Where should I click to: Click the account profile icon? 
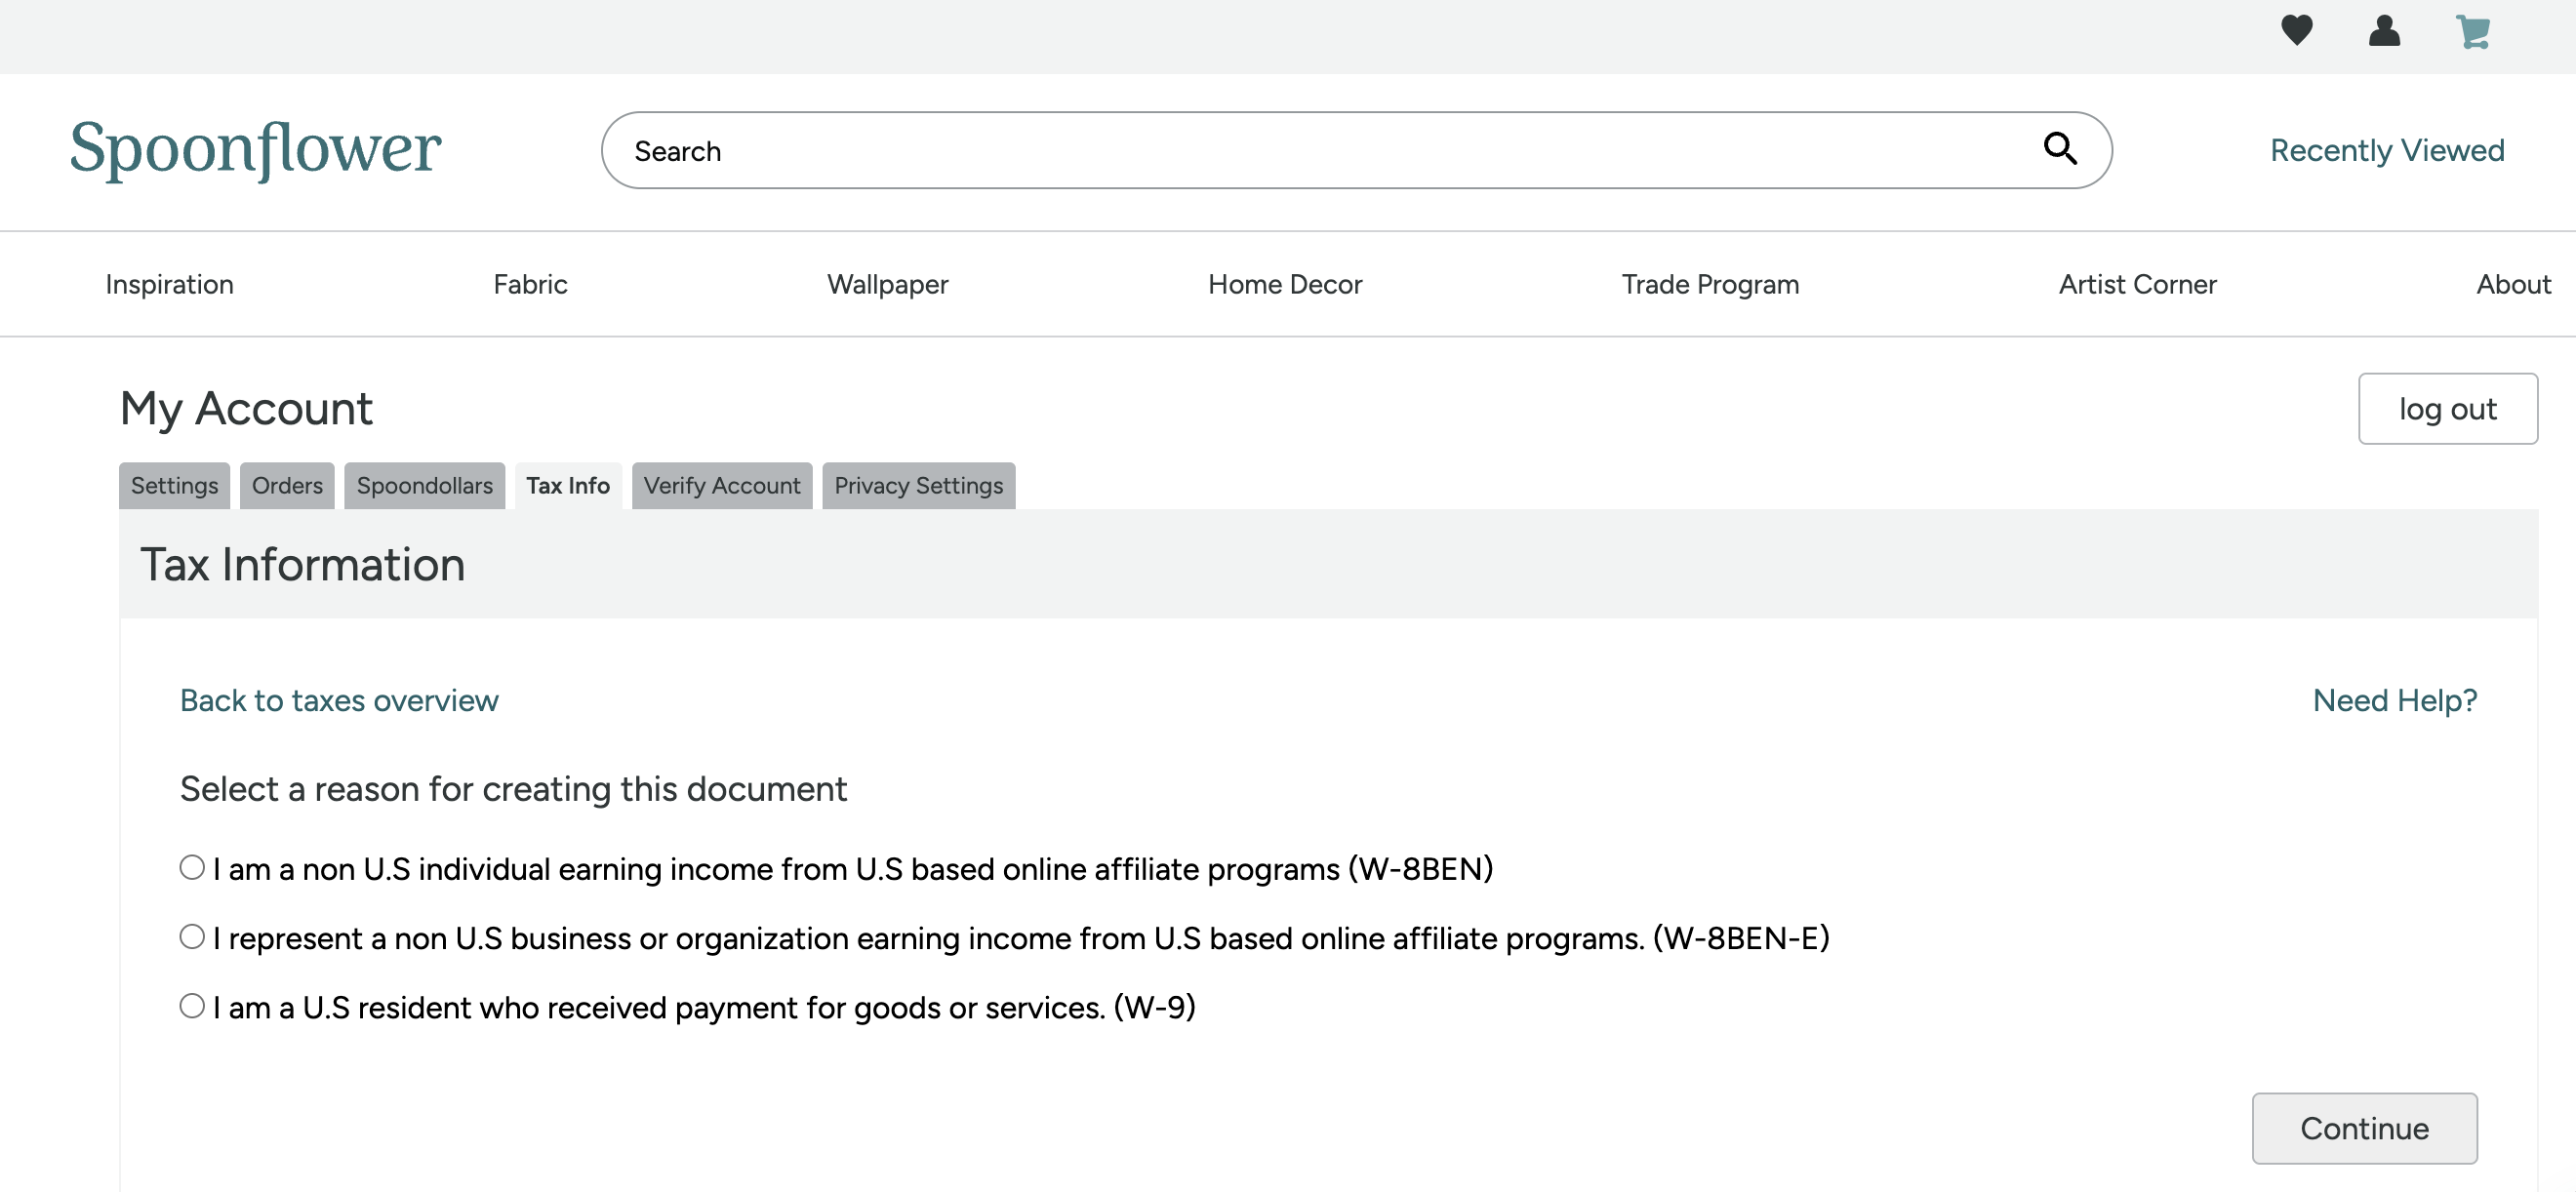pyautogui.click(x=2384, y=30)
